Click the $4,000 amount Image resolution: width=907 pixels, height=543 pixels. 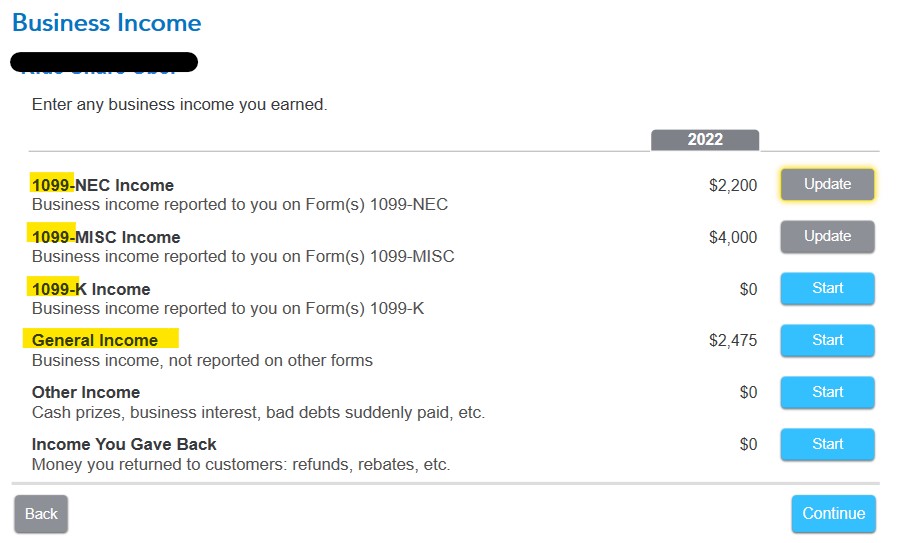[733, 237]
